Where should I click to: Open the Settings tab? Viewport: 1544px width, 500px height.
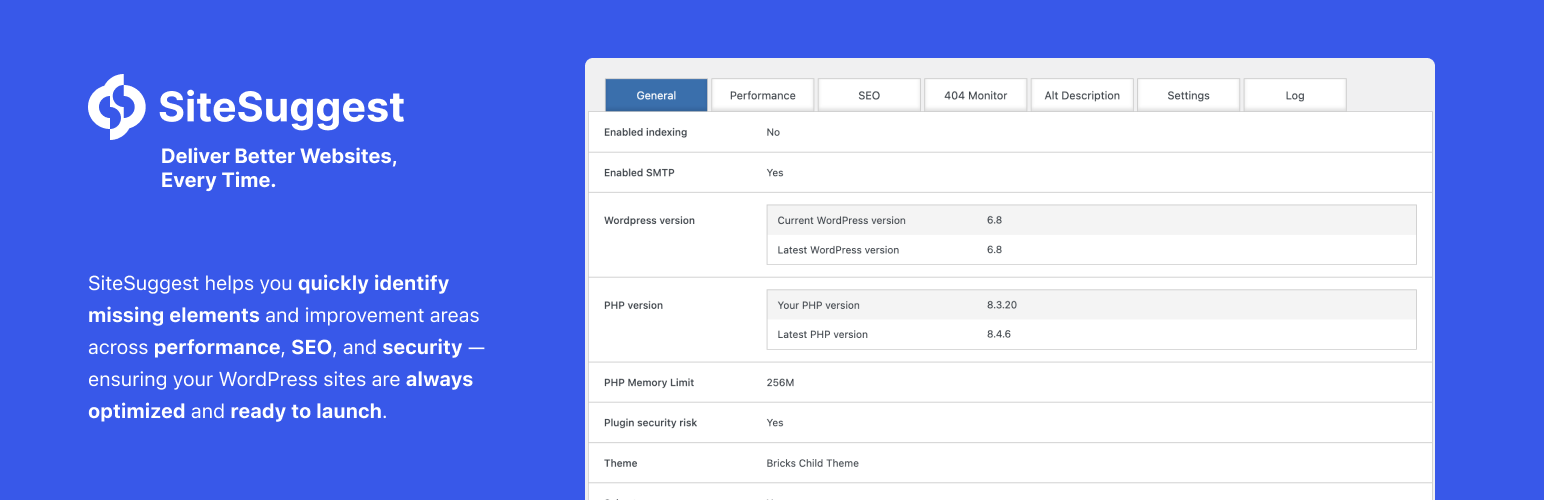click(x=1188, y=95)
